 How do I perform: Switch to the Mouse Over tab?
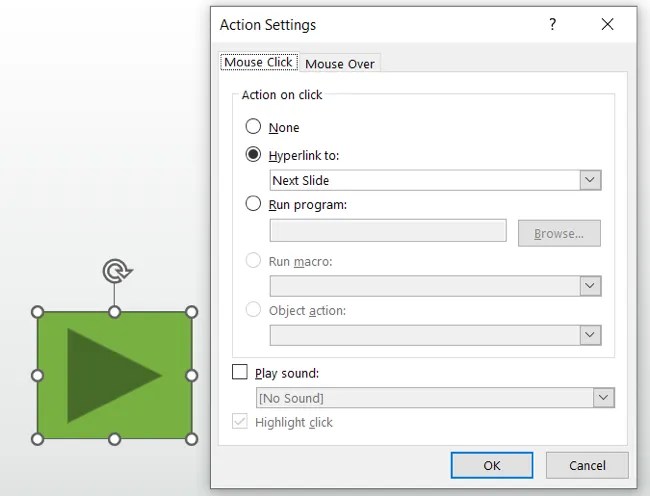tap(340, 63)
